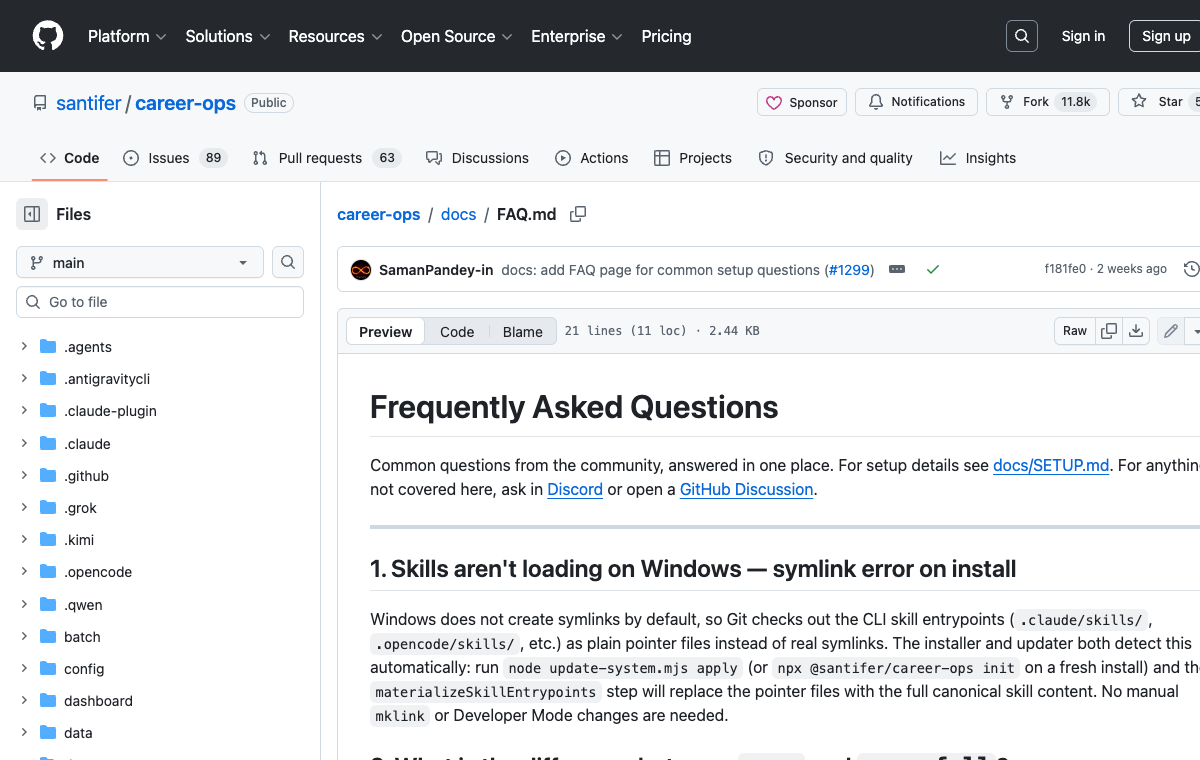Go to the Pricing page

click(666, 36)
